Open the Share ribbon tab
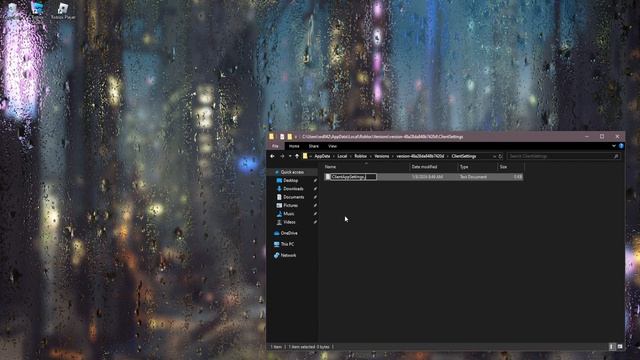 point(313,146)
